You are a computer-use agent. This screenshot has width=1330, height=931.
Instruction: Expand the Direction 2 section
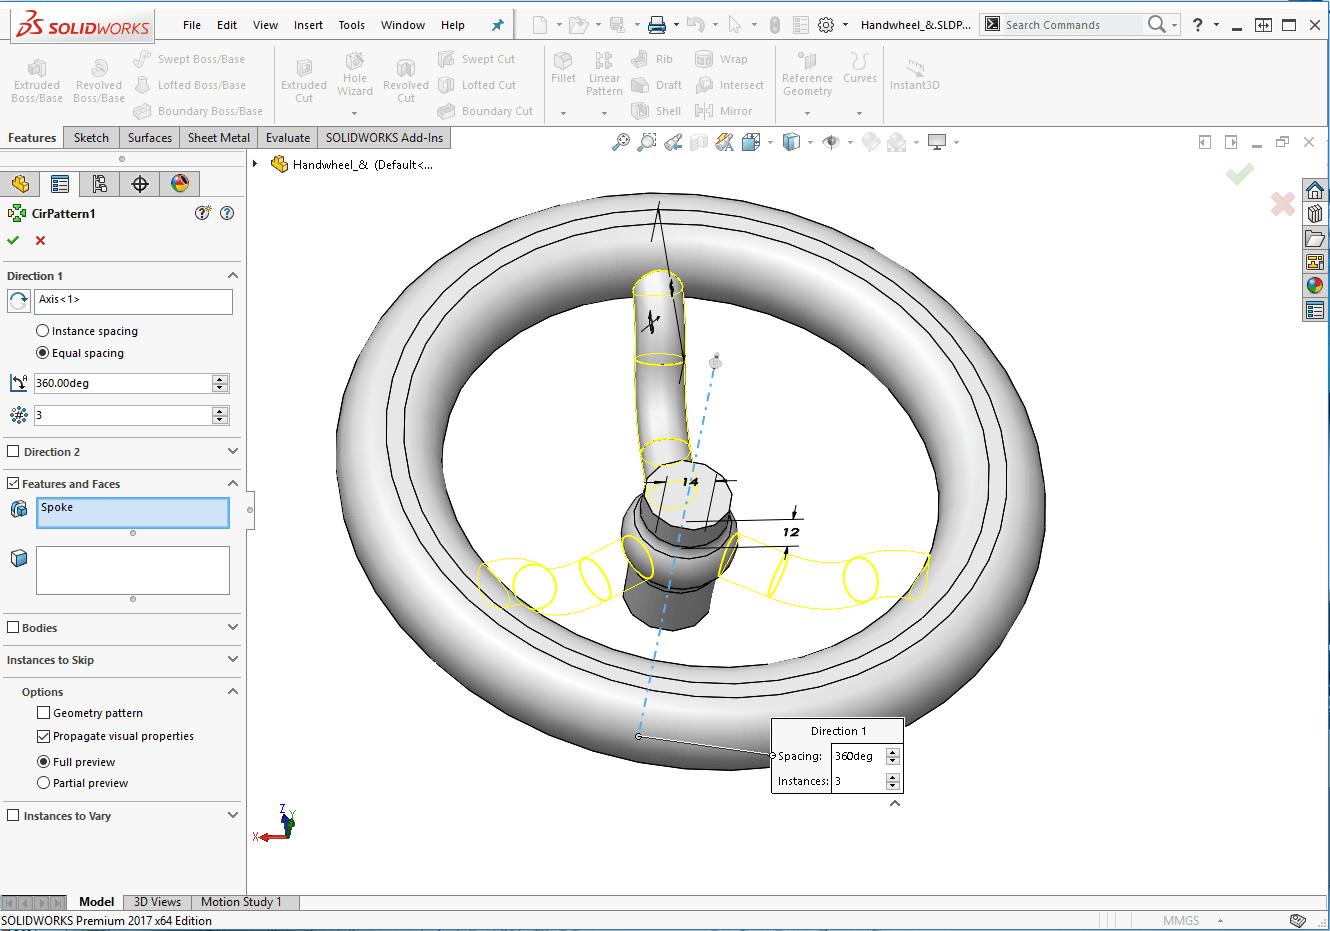pos(233,452)
